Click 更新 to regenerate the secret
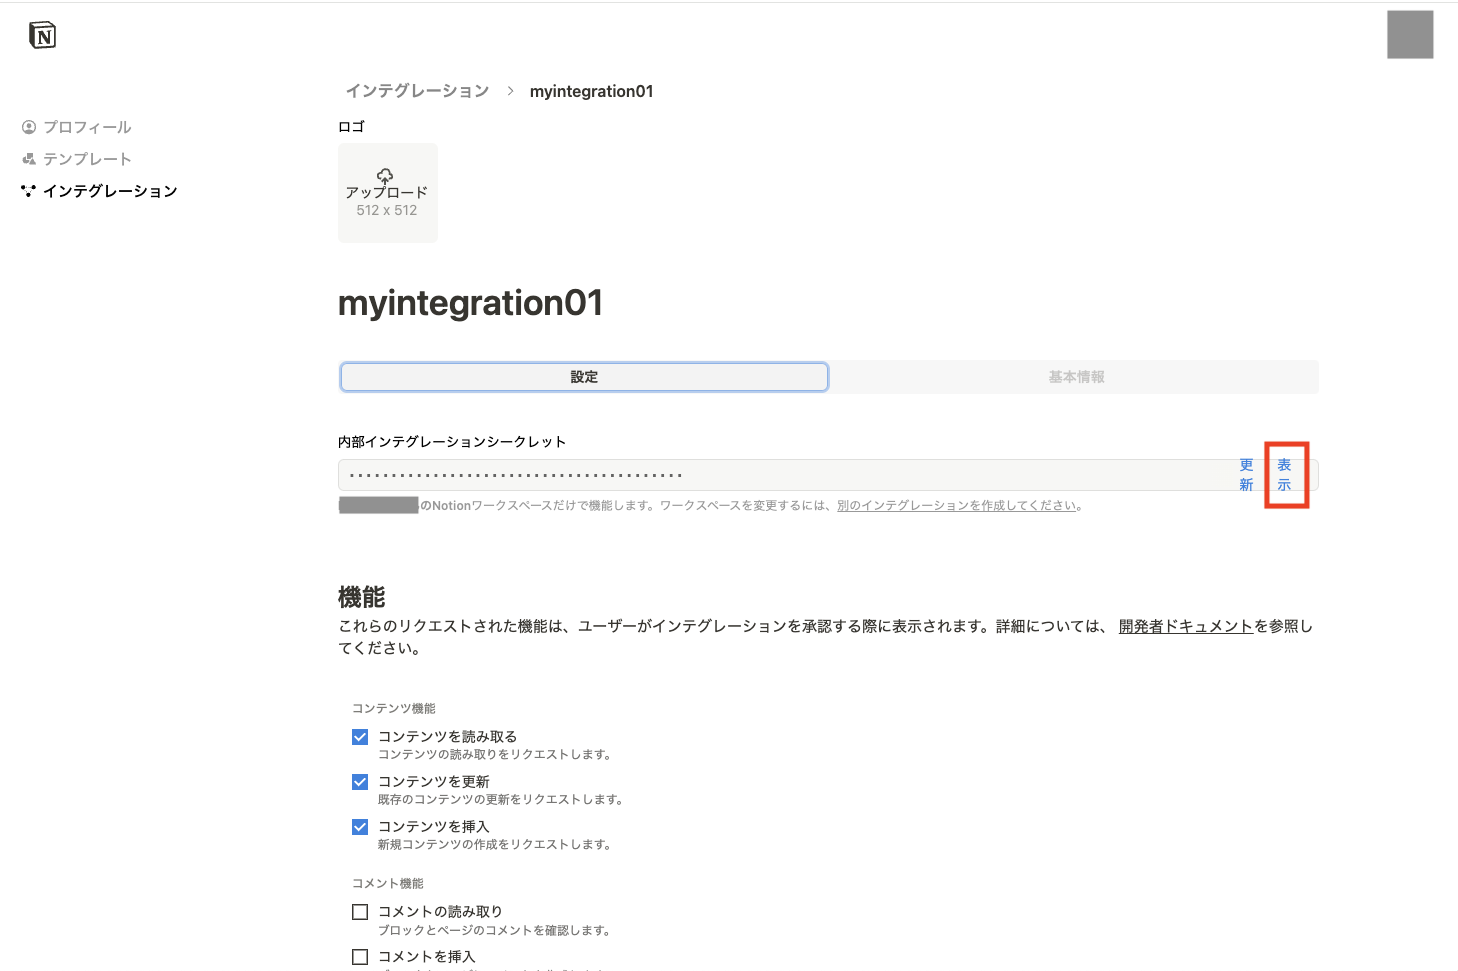Viewport: 1458px width, 971px height. coord(1246,474)
